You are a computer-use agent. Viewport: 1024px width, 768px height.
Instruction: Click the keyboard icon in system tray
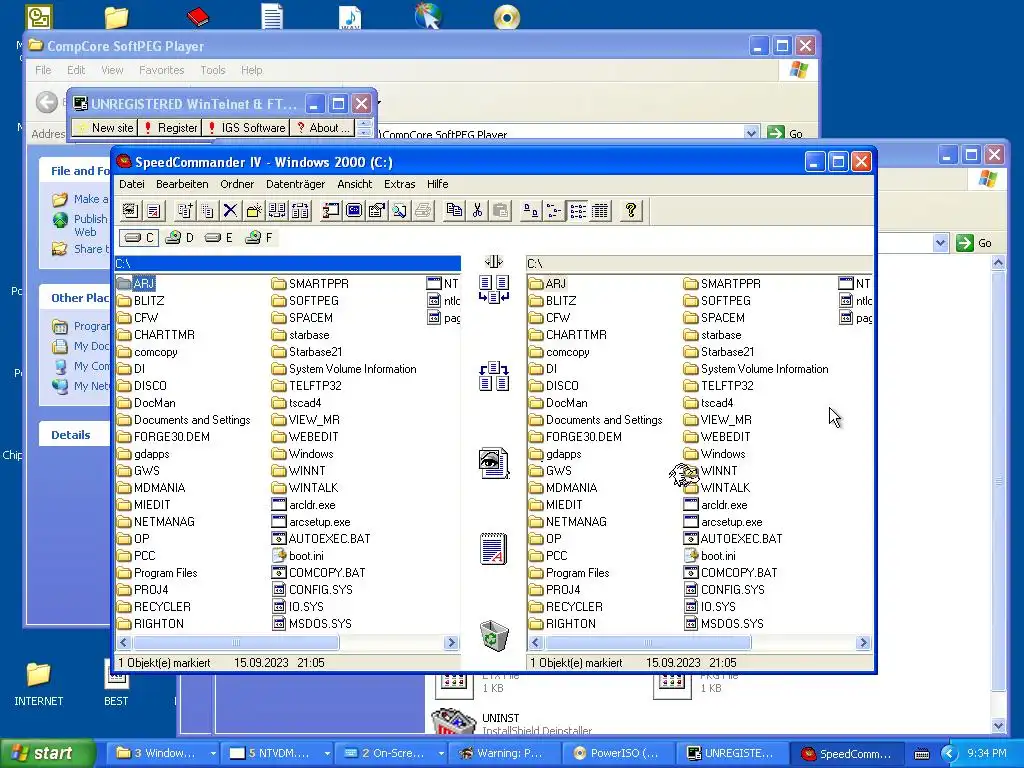(x=921, y=754)
